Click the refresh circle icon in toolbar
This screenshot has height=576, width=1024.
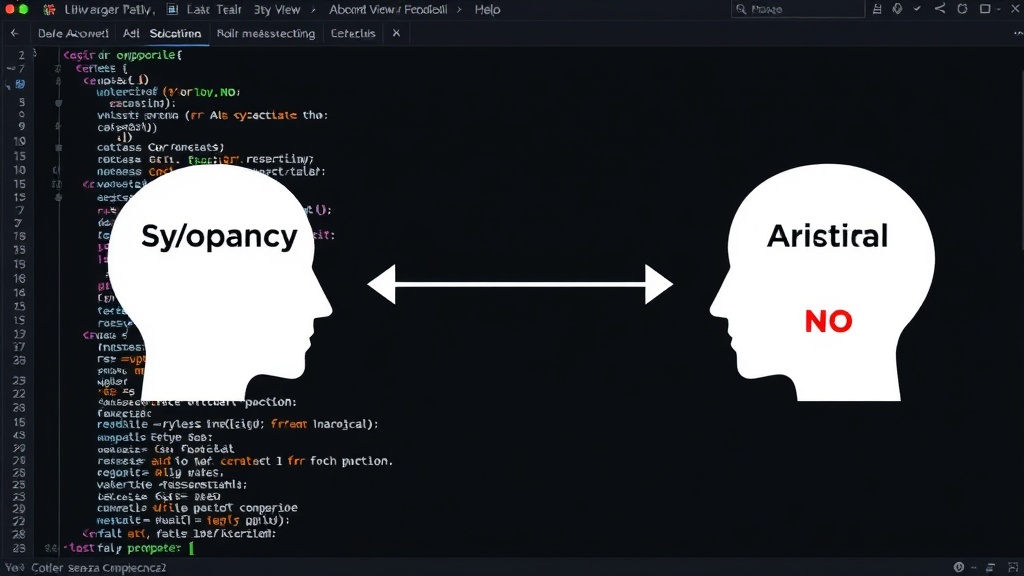click(x=962, y=9)
